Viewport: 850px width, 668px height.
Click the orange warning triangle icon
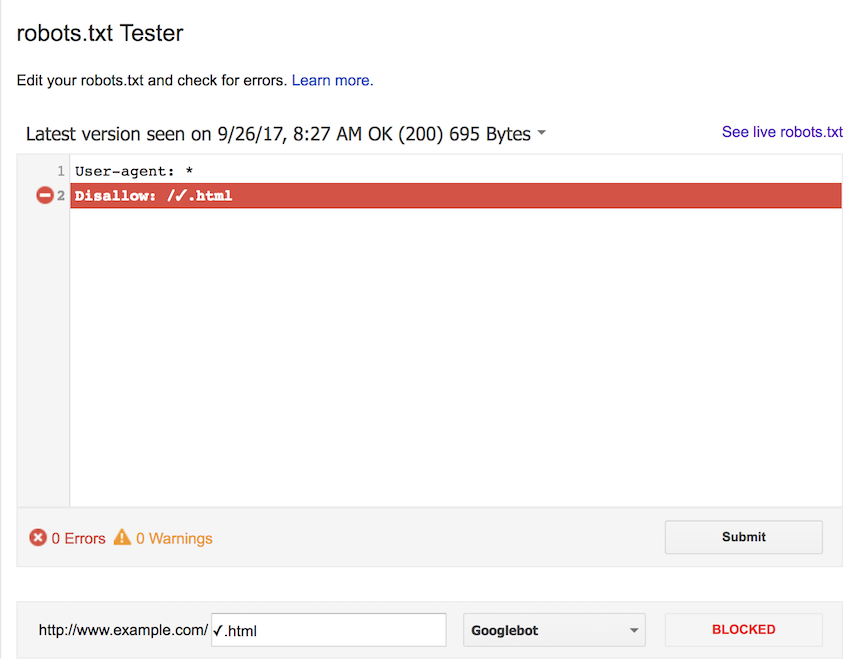click(x=122, y=537)
